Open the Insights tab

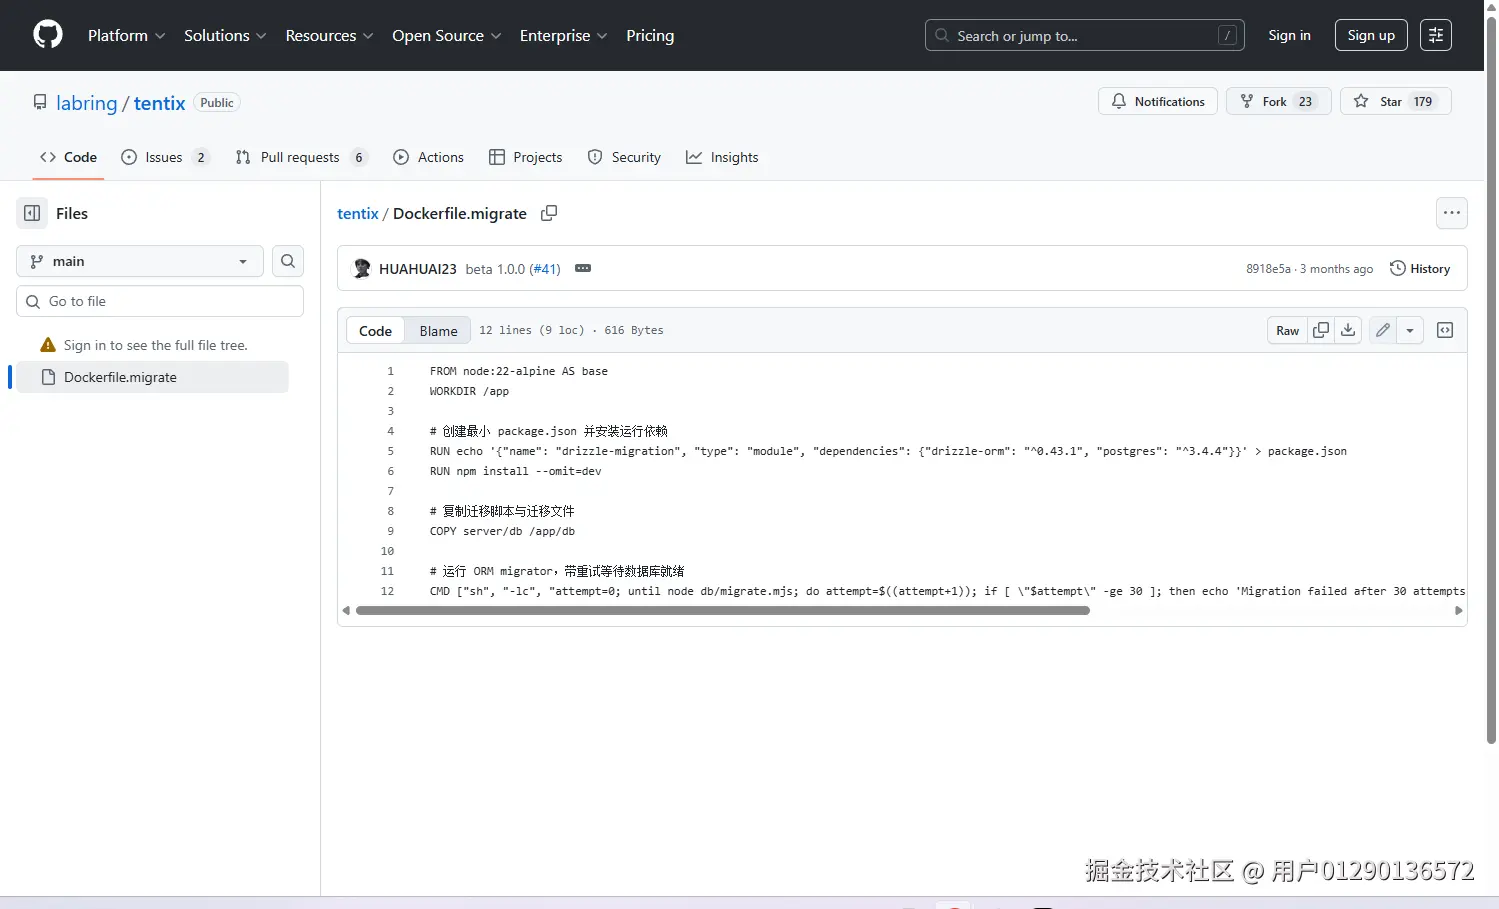pyautogui.click(x=722, y=157)
